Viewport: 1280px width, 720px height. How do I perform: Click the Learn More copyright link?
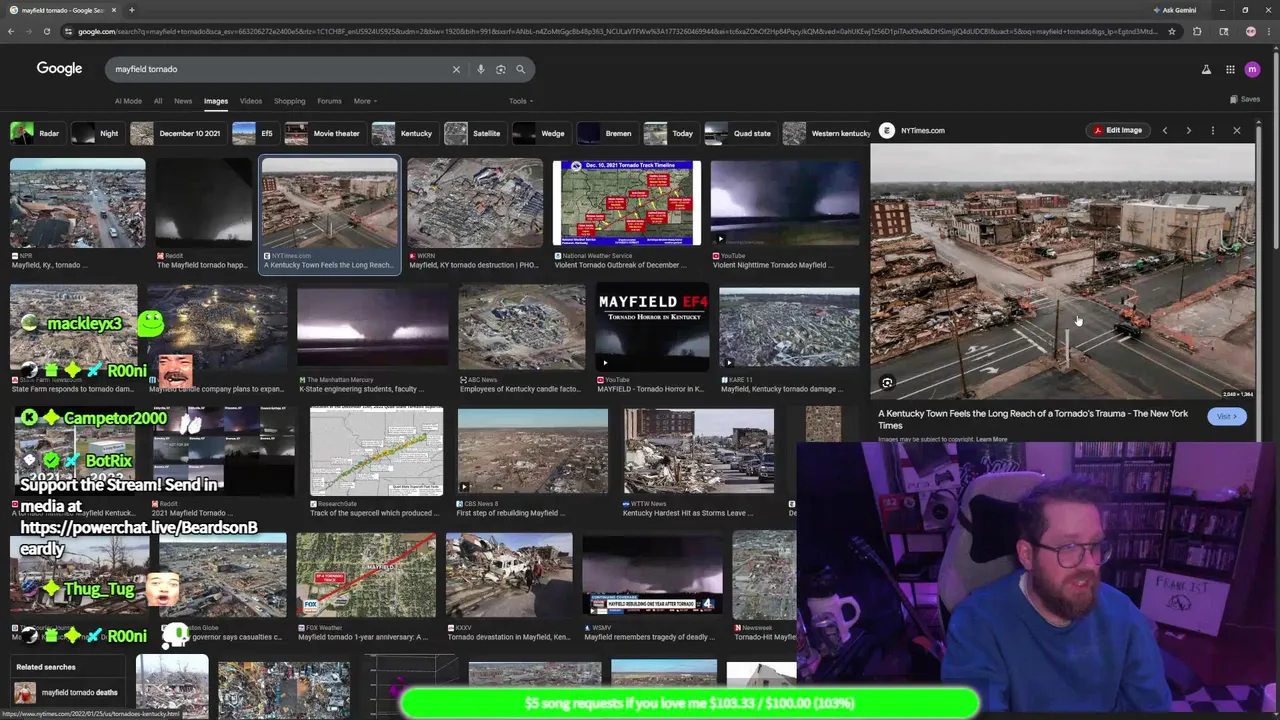[991, 439]
